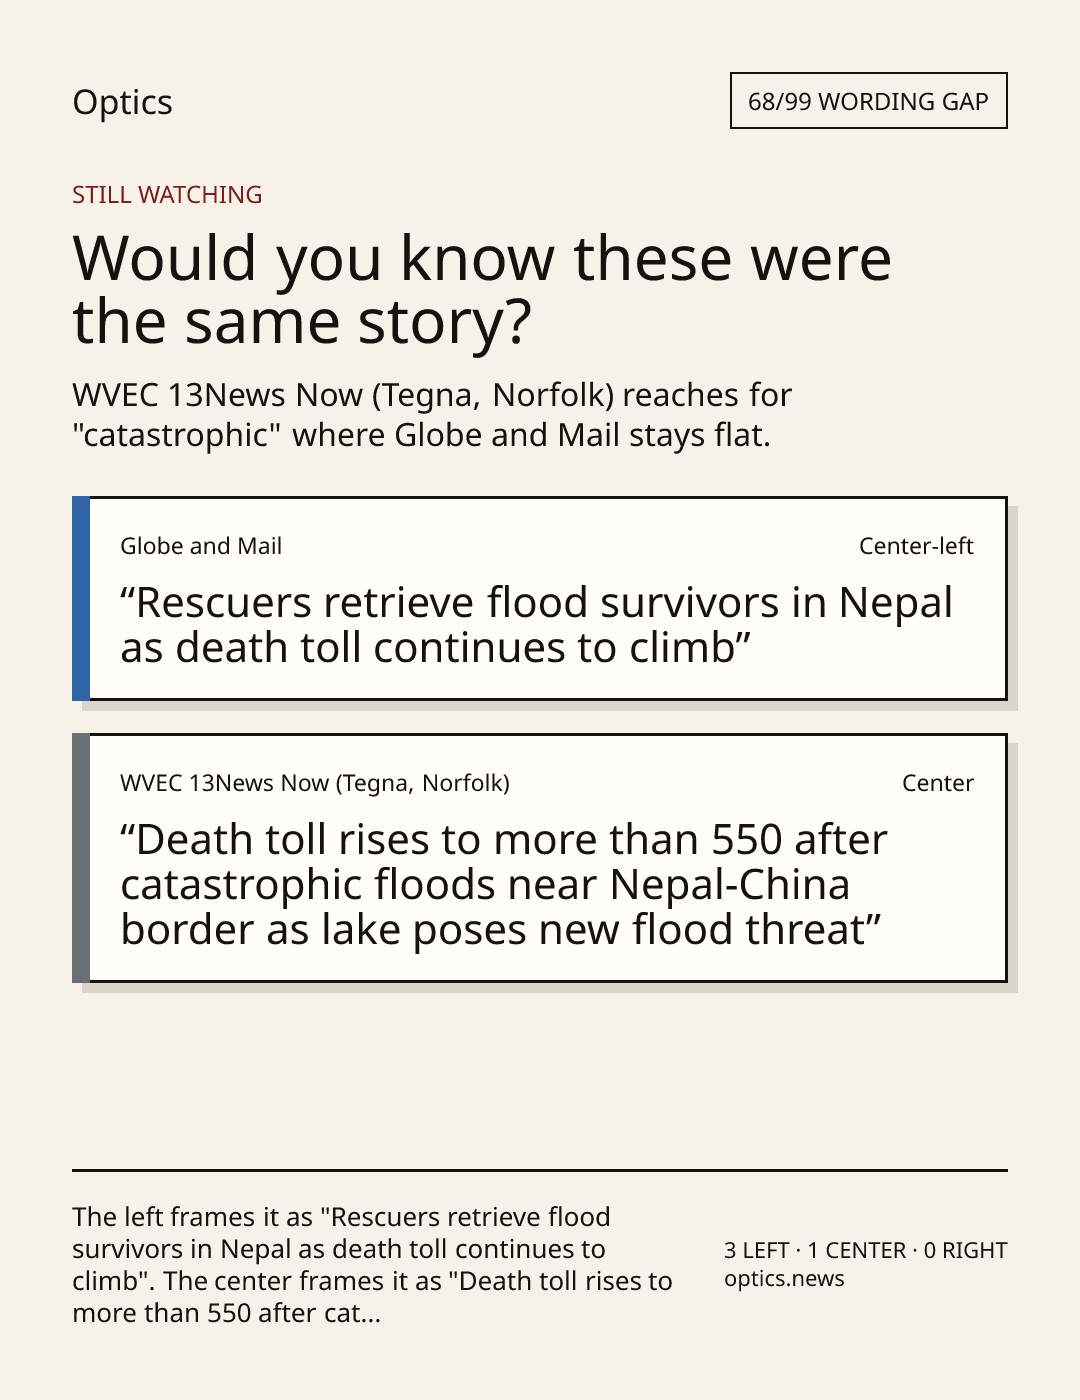Image resolution: width=1080 pixels, height=1400 pixels.
Task: Select the Center bias label
Action: coord(938,783)
